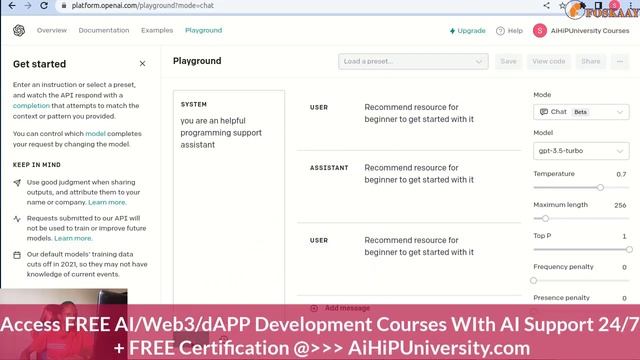640x360 pixels.
Task: Go back using browser back arrow
Action: point(12,6)
